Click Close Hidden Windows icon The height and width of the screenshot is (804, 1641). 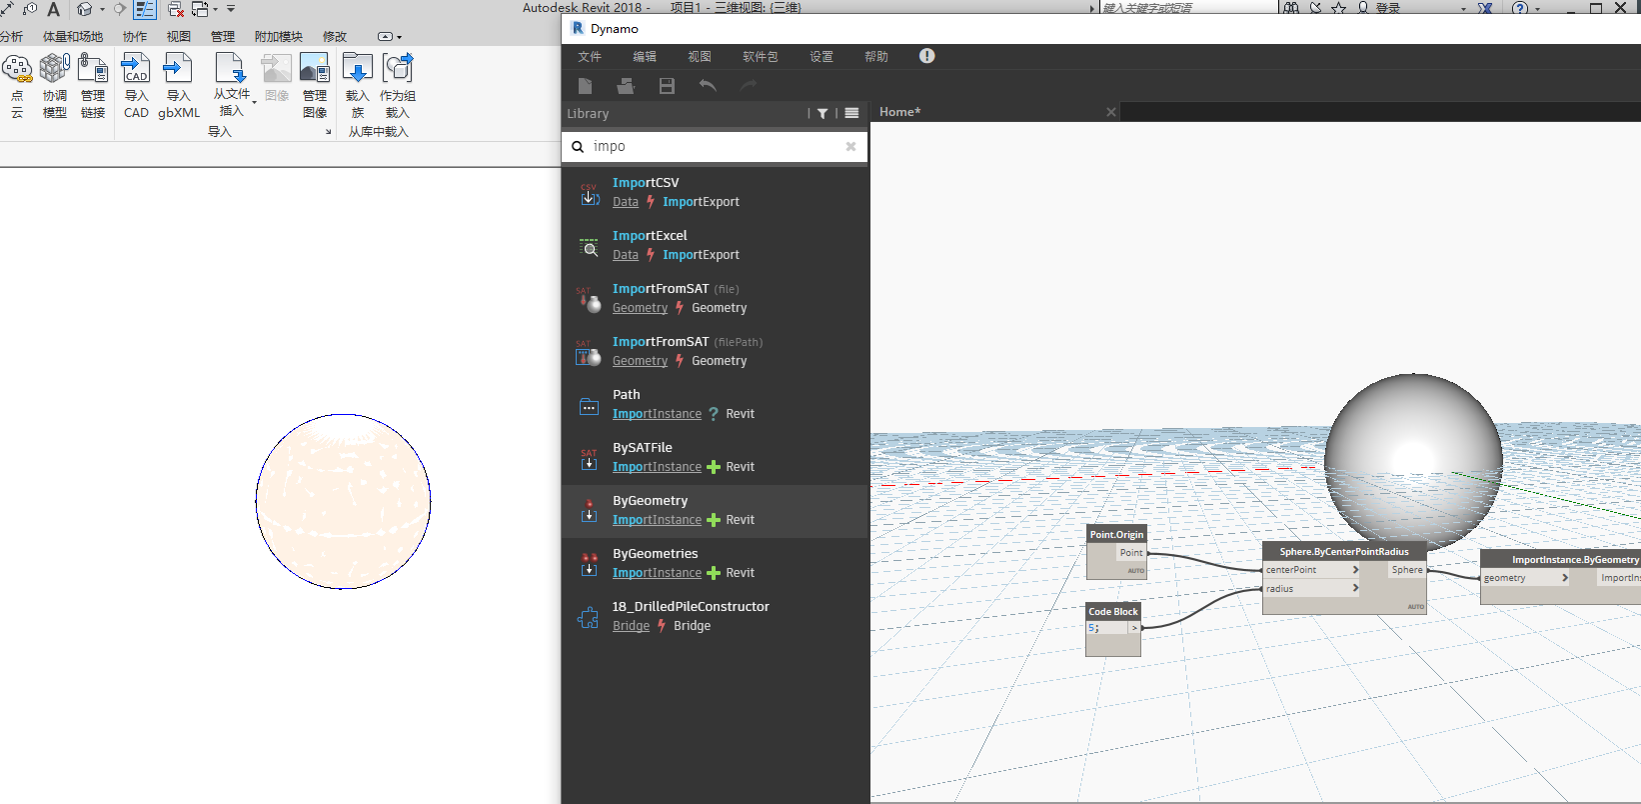(x=176, y=9)
